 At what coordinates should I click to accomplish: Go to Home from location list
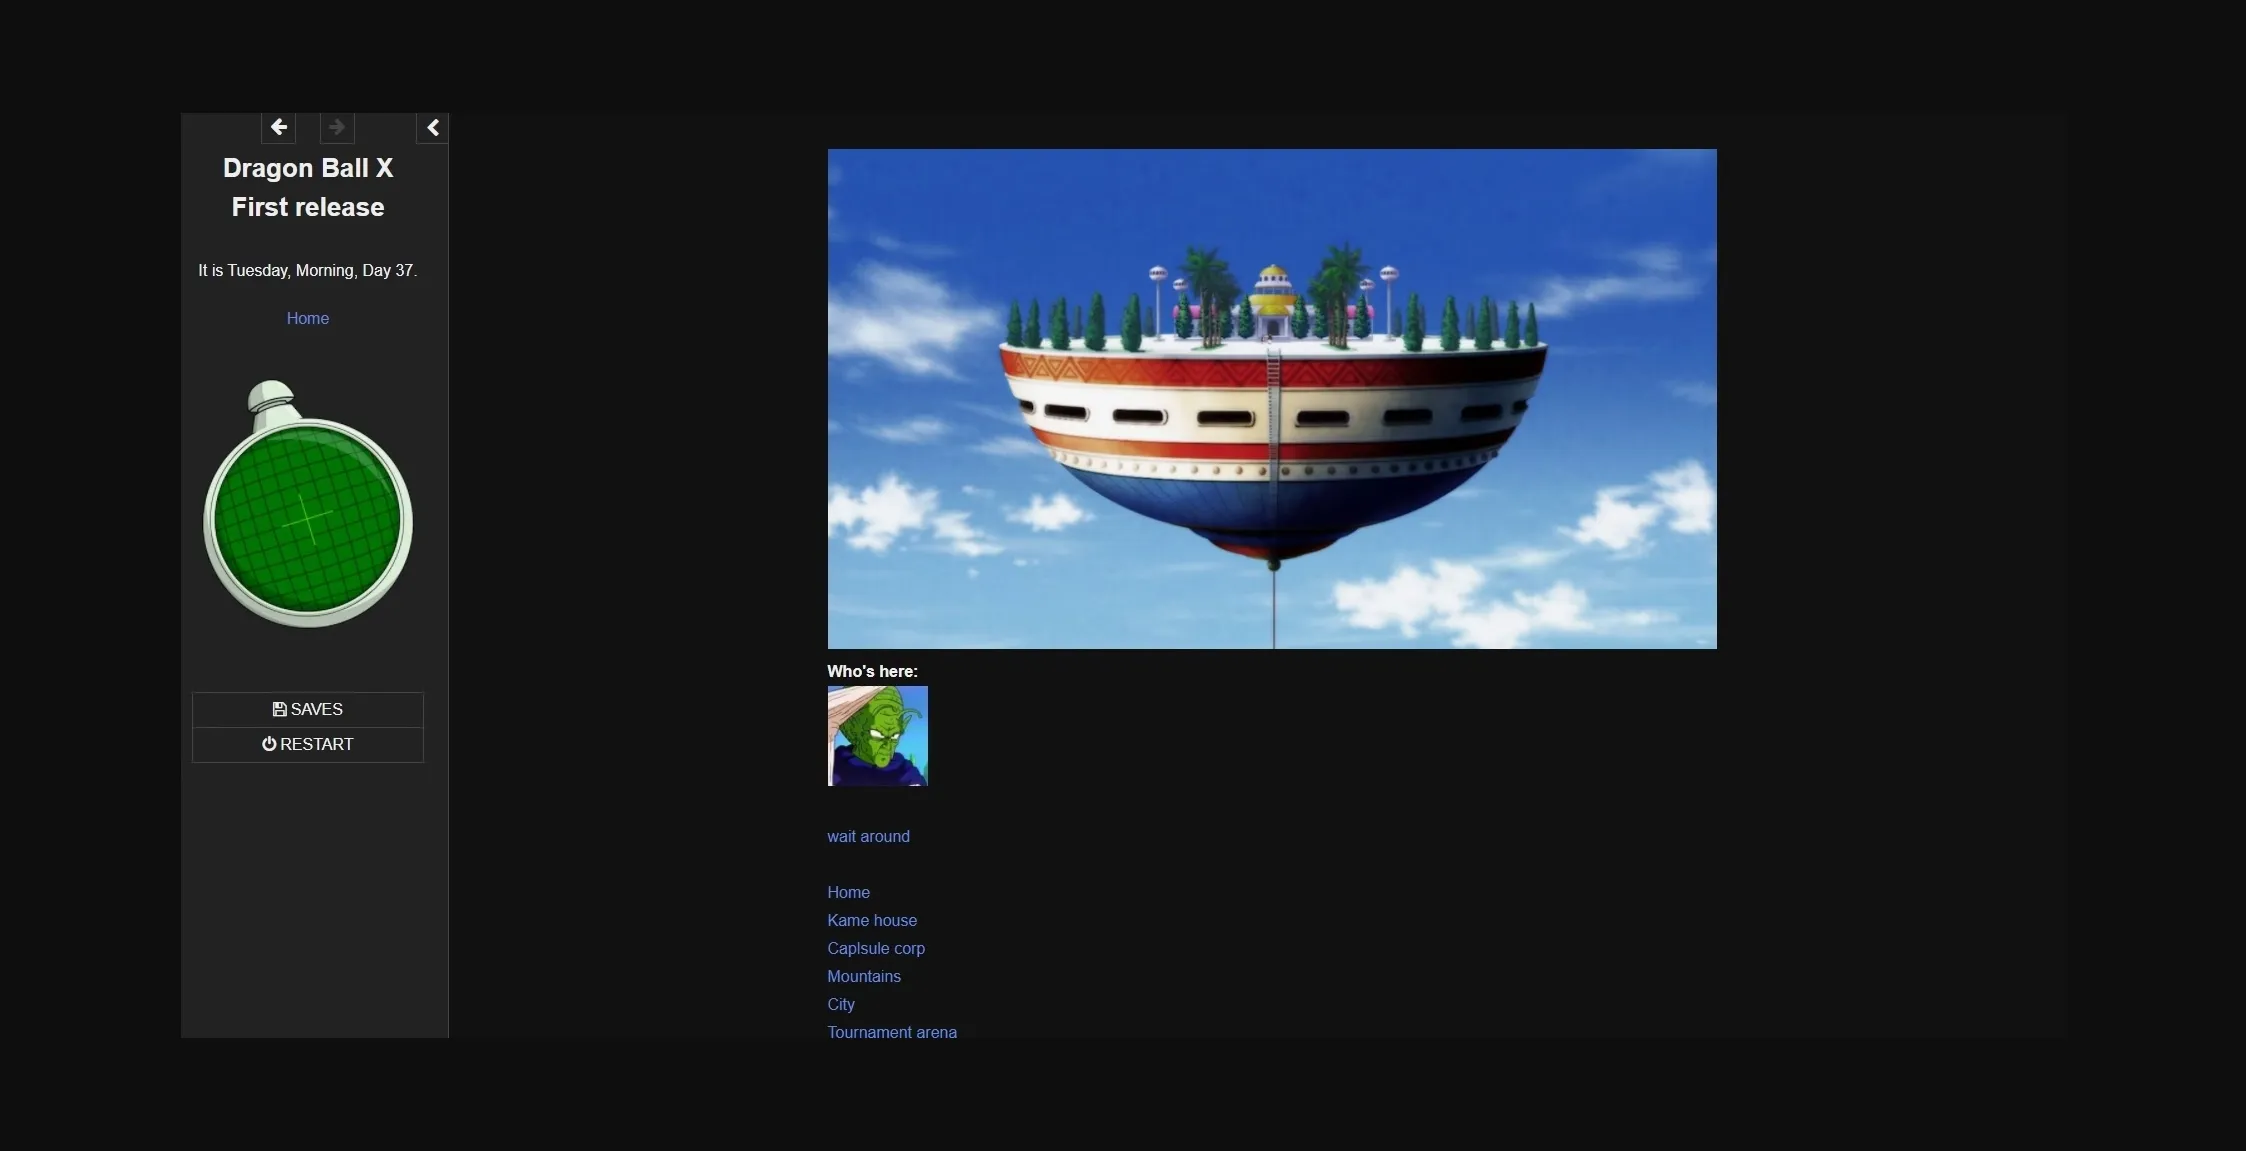[848, 892]
